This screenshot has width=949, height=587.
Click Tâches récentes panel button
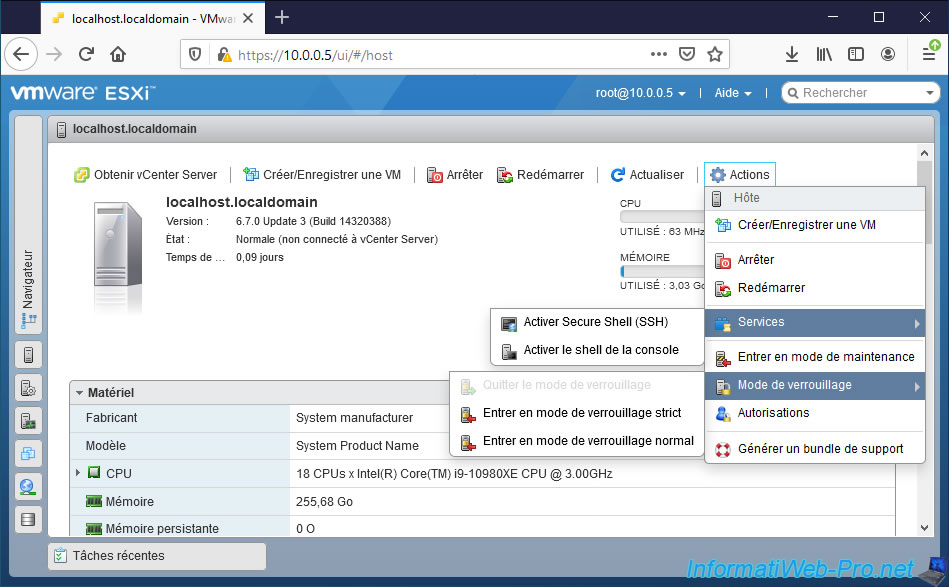pos(156,556)
